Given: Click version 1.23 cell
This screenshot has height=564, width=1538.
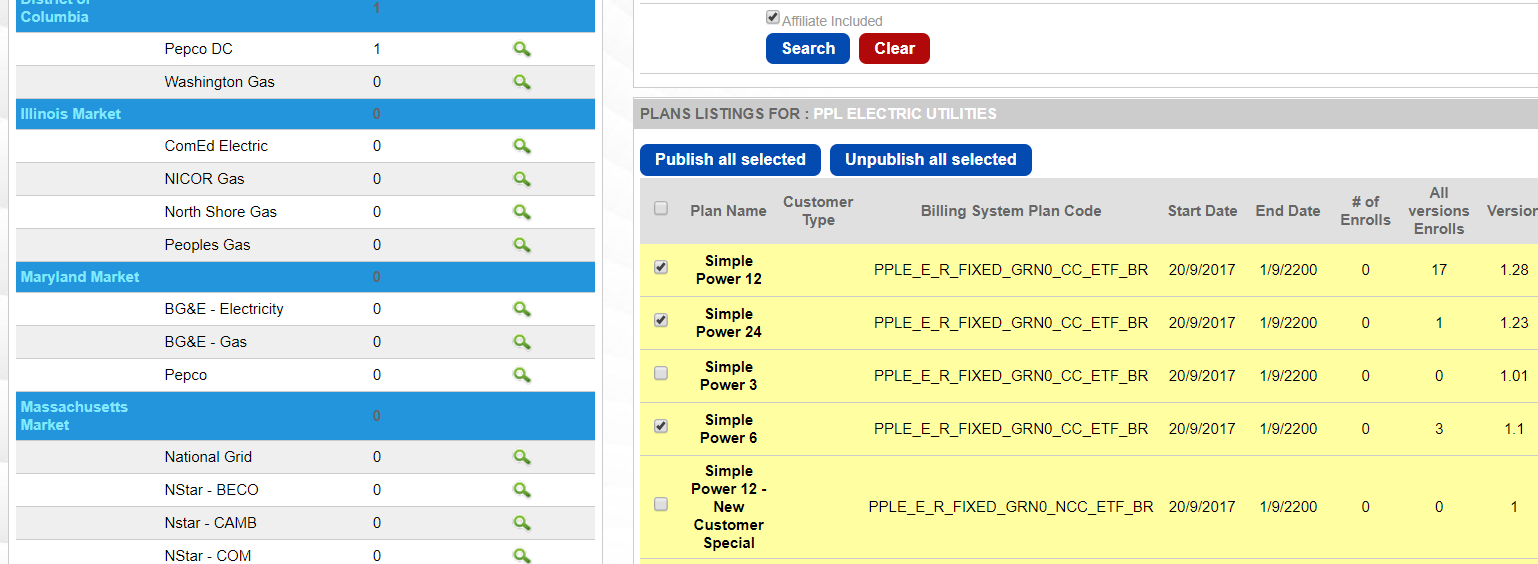Looking at the screenshot, I should [x=1514, y=323].
